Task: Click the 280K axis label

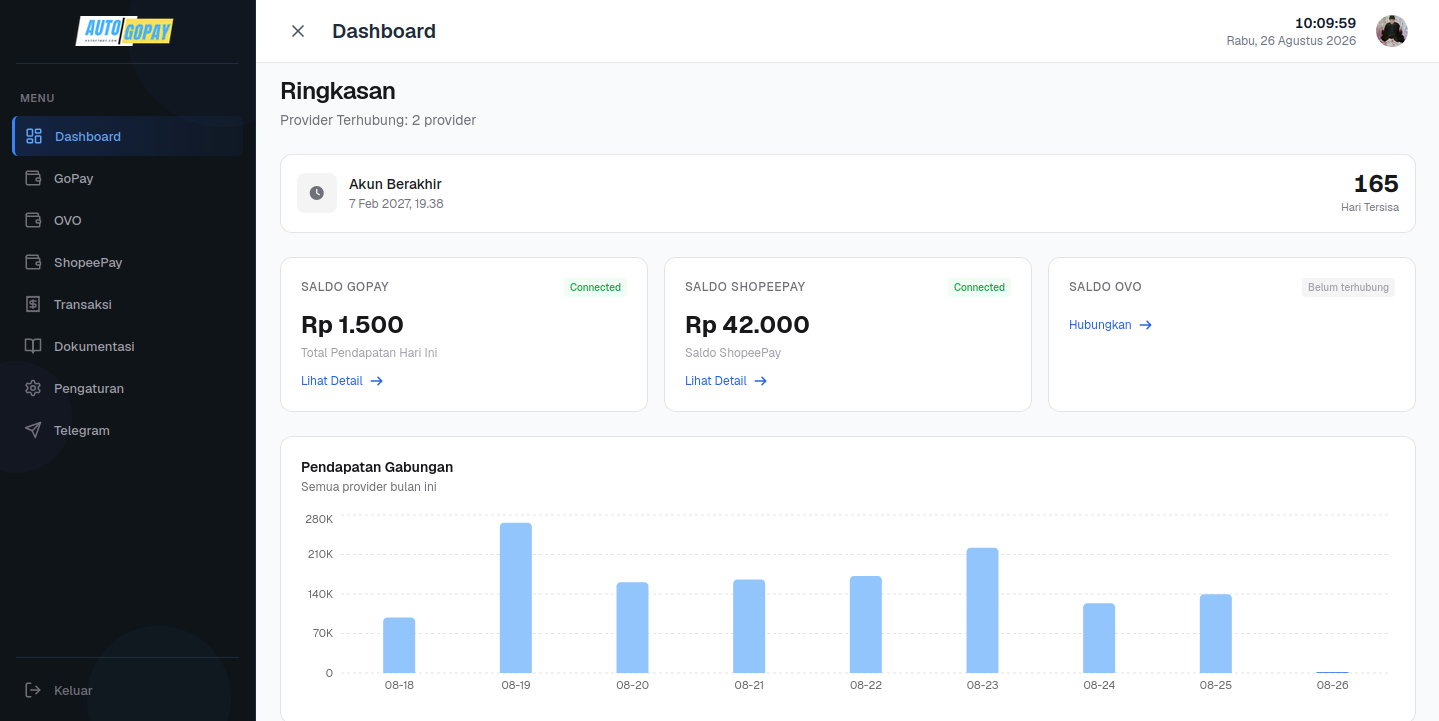Action: (x=319, y=519)
